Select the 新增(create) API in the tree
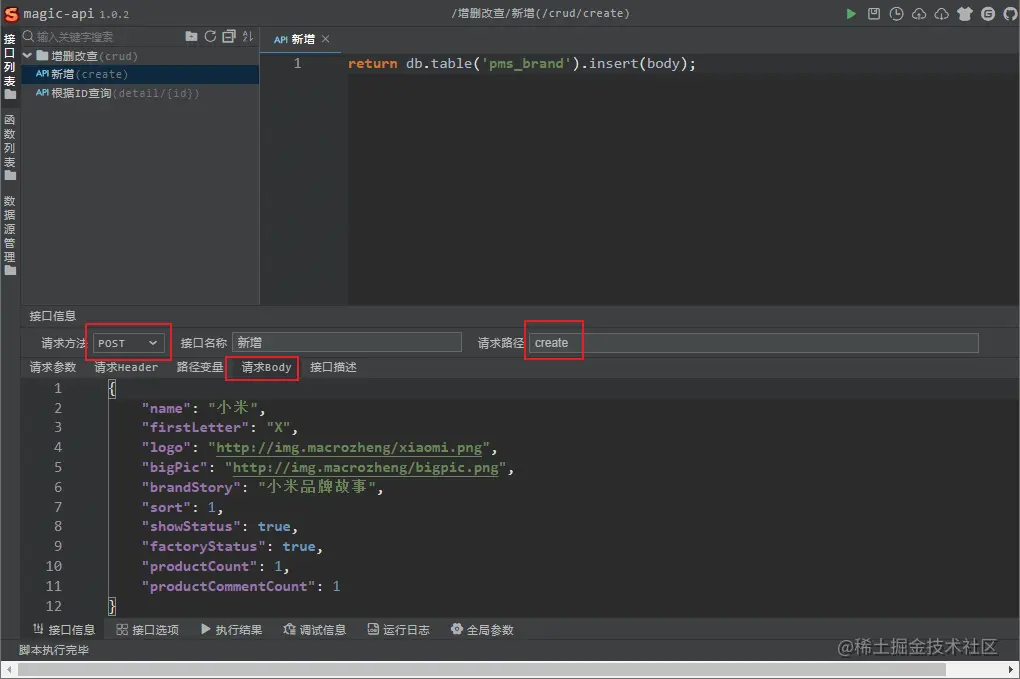The image size is (1020, 679). [140, 74]
